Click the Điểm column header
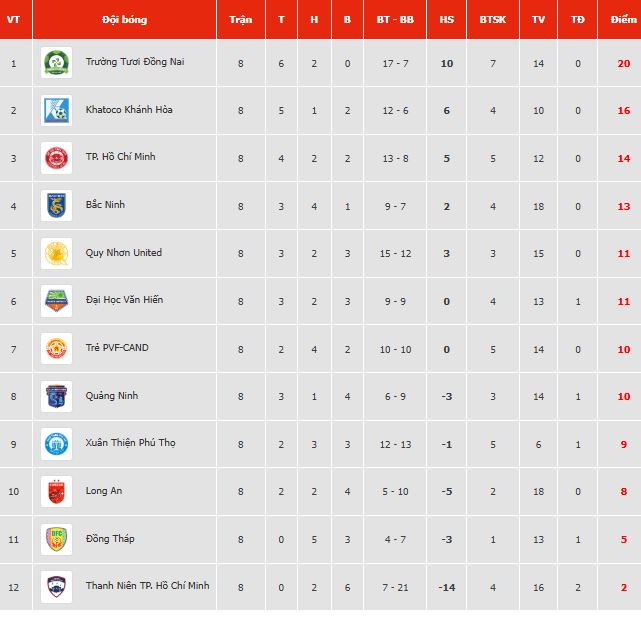The width and height of the screenshot is (641, 618). [623, 19]
